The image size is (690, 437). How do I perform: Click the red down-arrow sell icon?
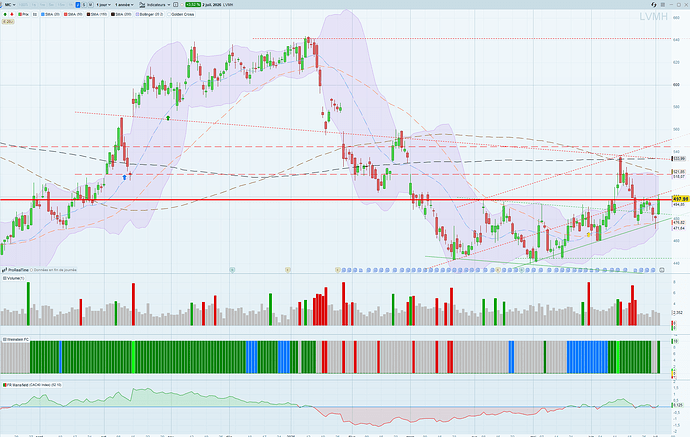[x=12, y=15]
